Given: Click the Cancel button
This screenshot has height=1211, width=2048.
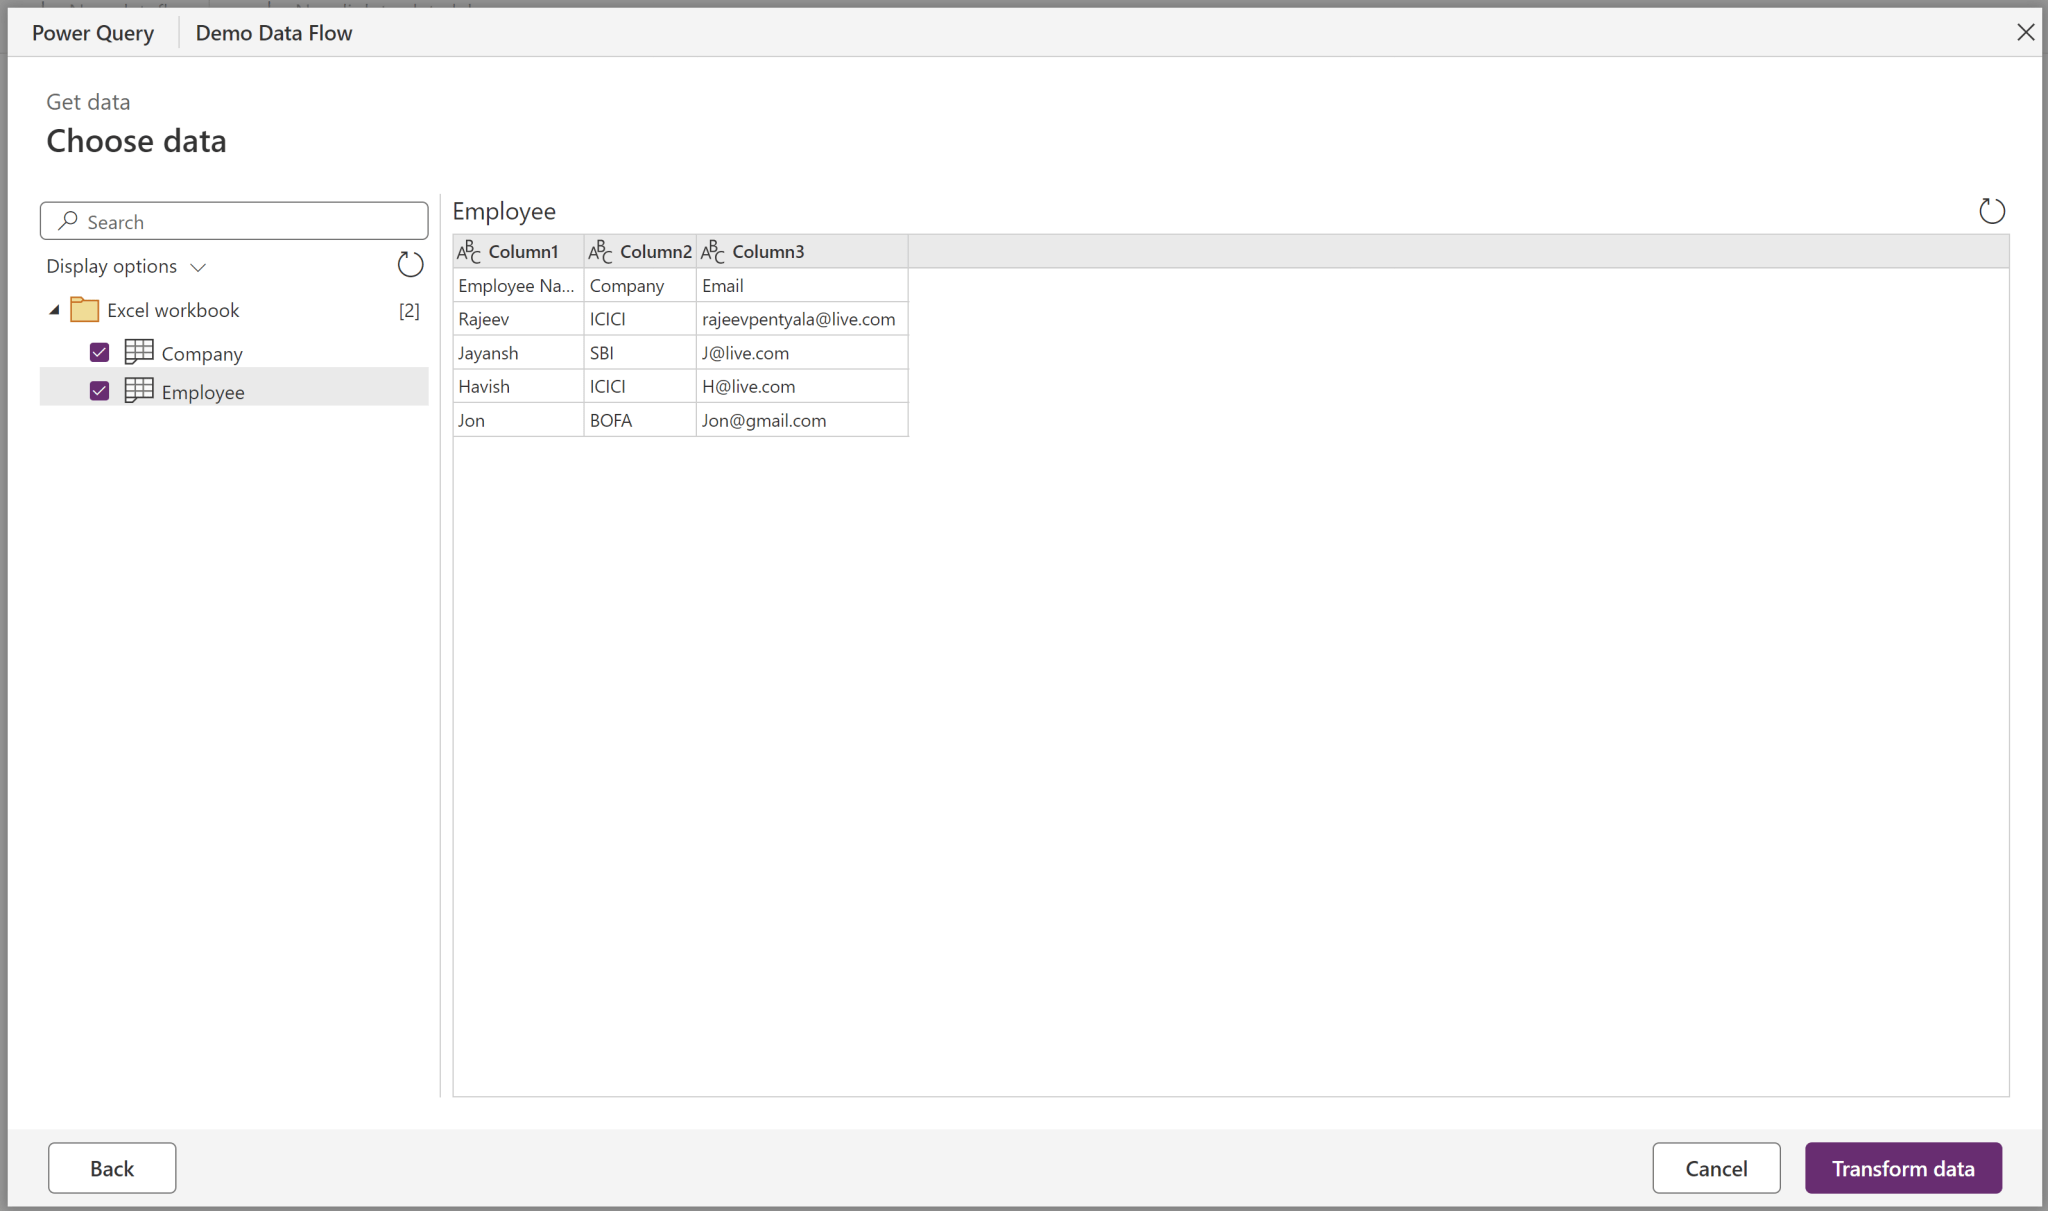Looking at the screenshot, I should 1716,1167.
